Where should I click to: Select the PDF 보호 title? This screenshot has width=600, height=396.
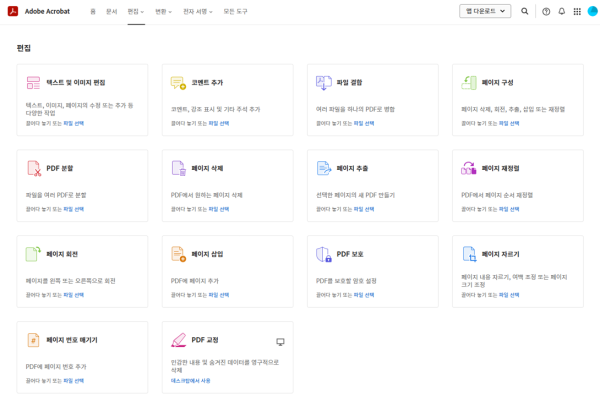point(350,254)
